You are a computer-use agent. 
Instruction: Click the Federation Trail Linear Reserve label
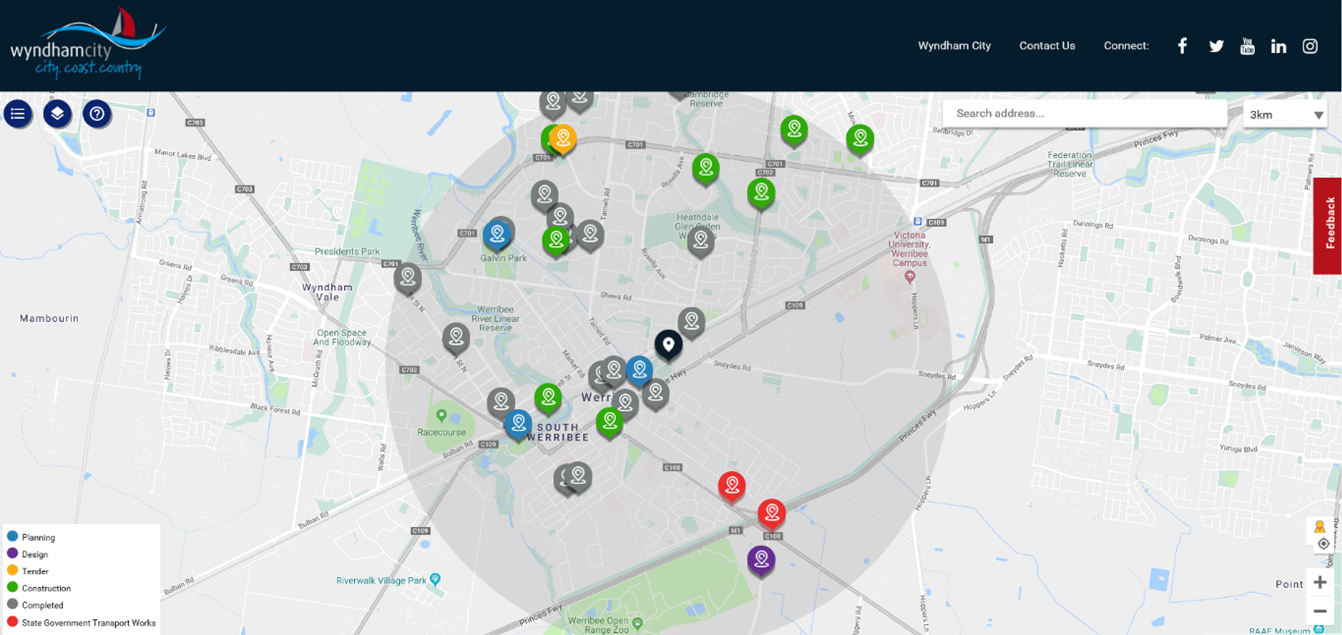(1070, 165)
